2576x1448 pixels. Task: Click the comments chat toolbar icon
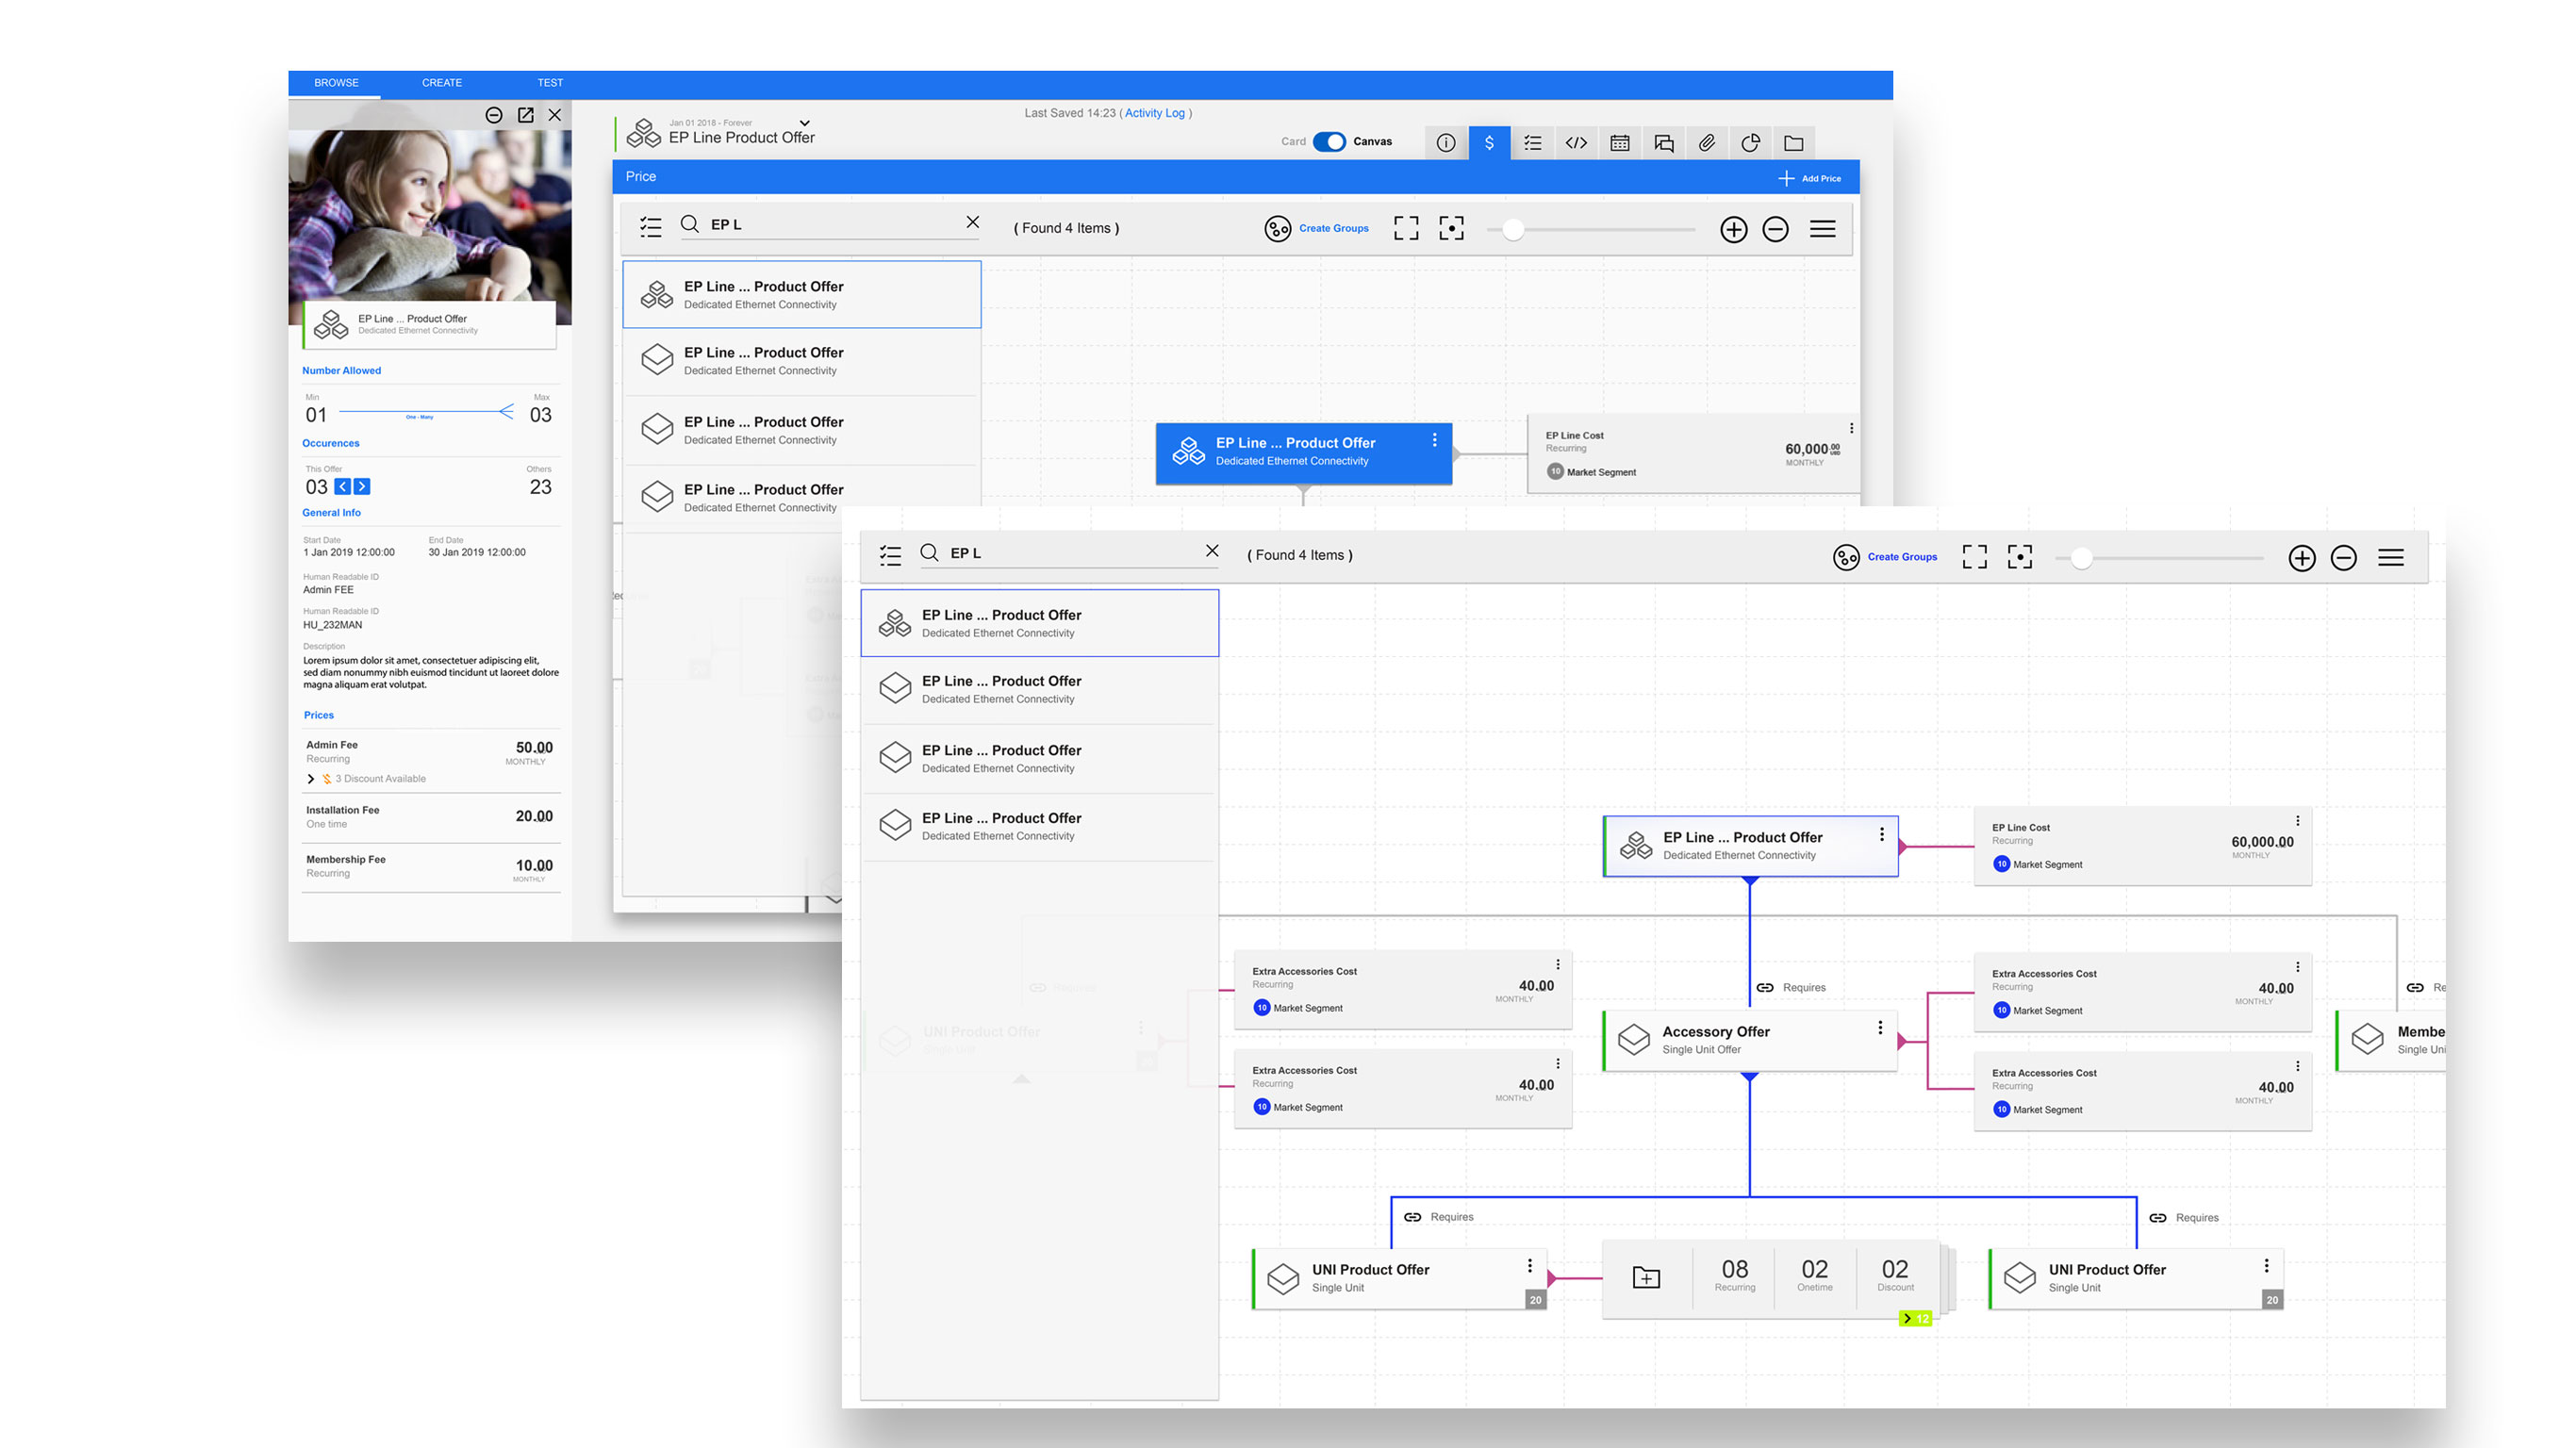point(1664,143)
